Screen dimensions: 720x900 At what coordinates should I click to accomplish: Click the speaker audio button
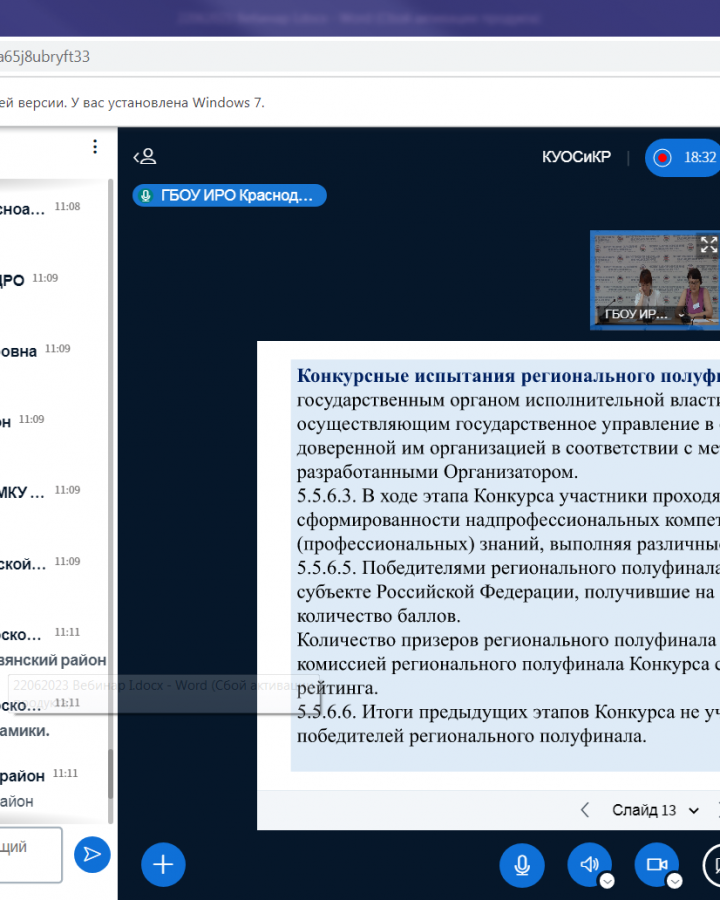click(590, 865)
